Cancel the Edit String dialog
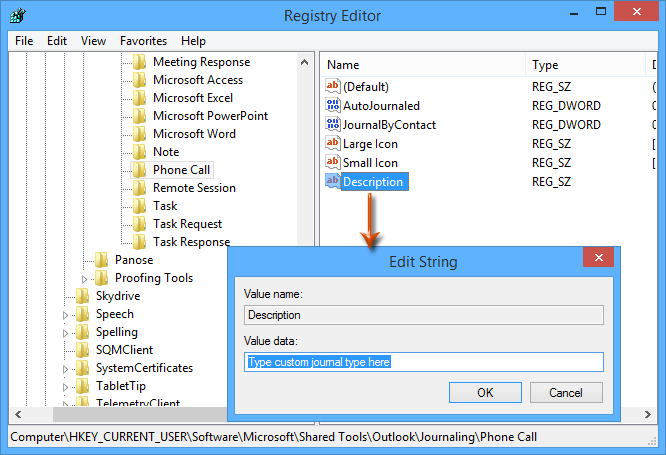Viewport: 666px width, 455px height. [566, 393]
